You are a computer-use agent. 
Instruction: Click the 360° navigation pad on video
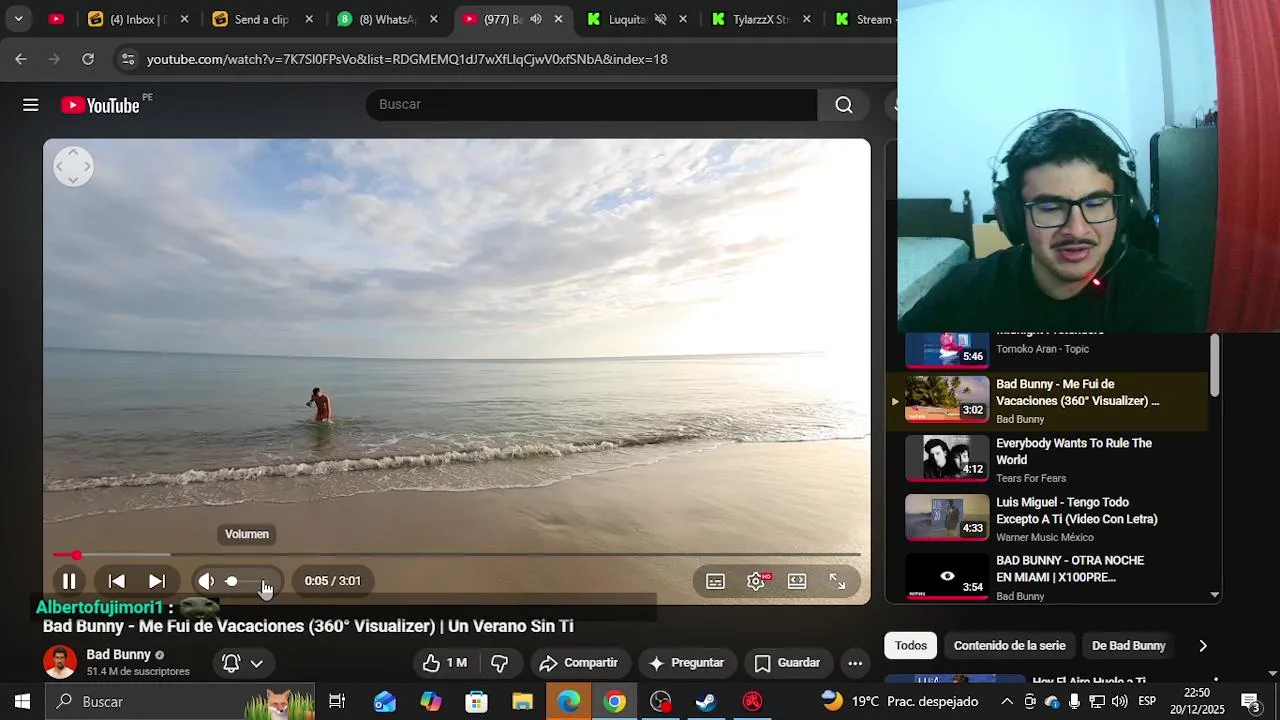pos(73,167)
